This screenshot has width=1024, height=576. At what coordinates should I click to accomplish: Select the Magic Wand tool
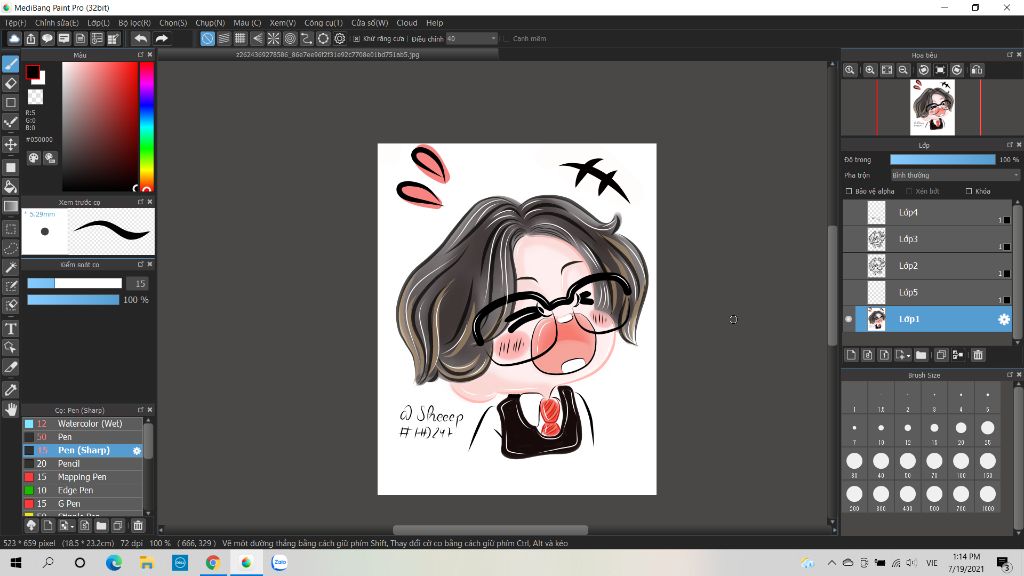click(10, 268)
